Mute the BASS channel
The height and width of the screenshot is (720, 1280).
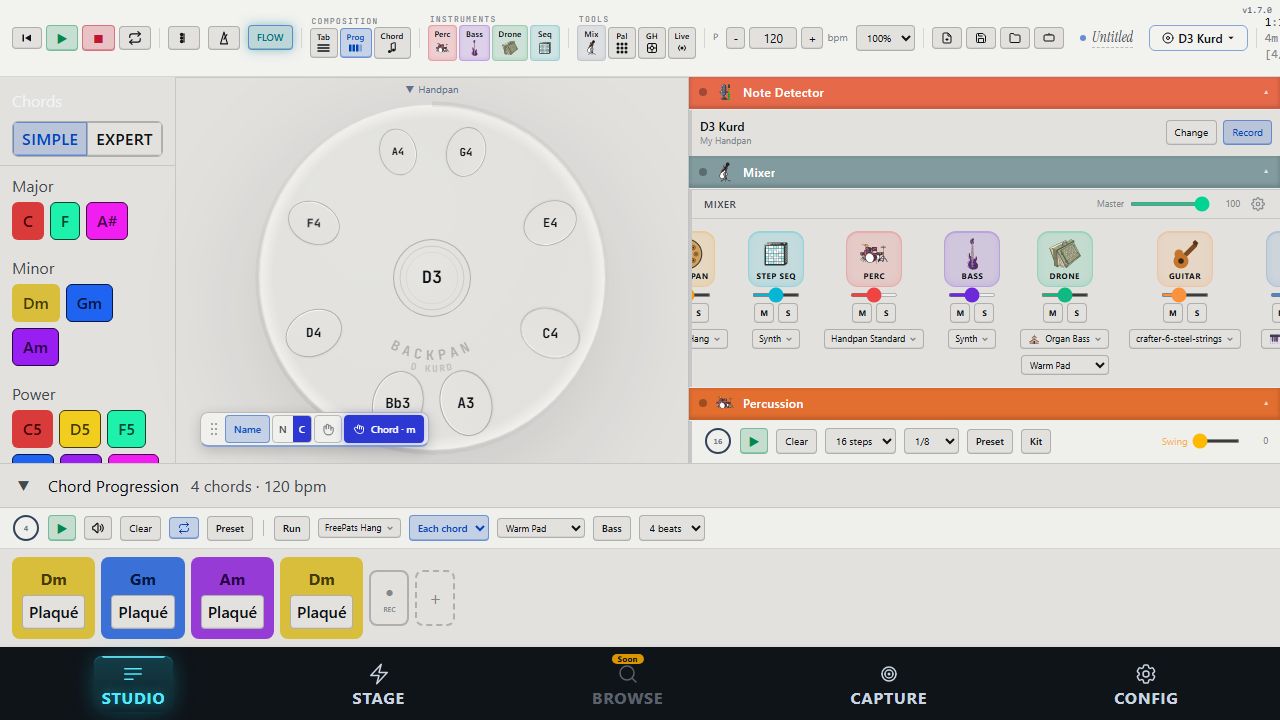(960, 313)
